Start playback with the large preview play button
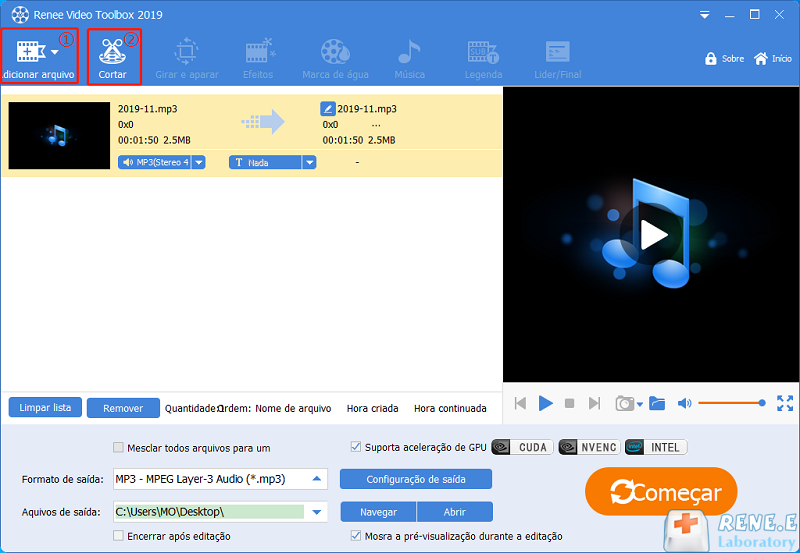Viewport: 800px width, 553px height. coord(652,235)
